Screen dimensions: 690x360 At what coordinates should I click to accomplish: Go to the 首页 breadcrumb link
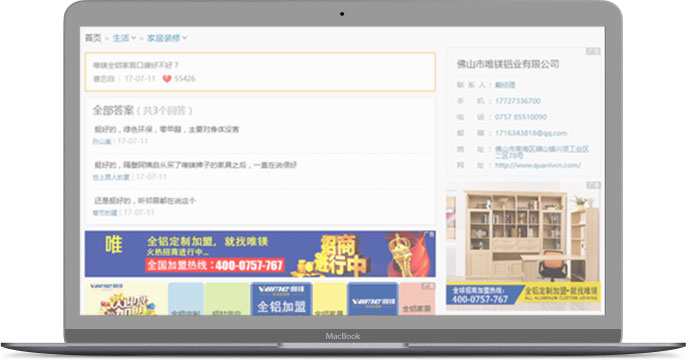point(93,38)
